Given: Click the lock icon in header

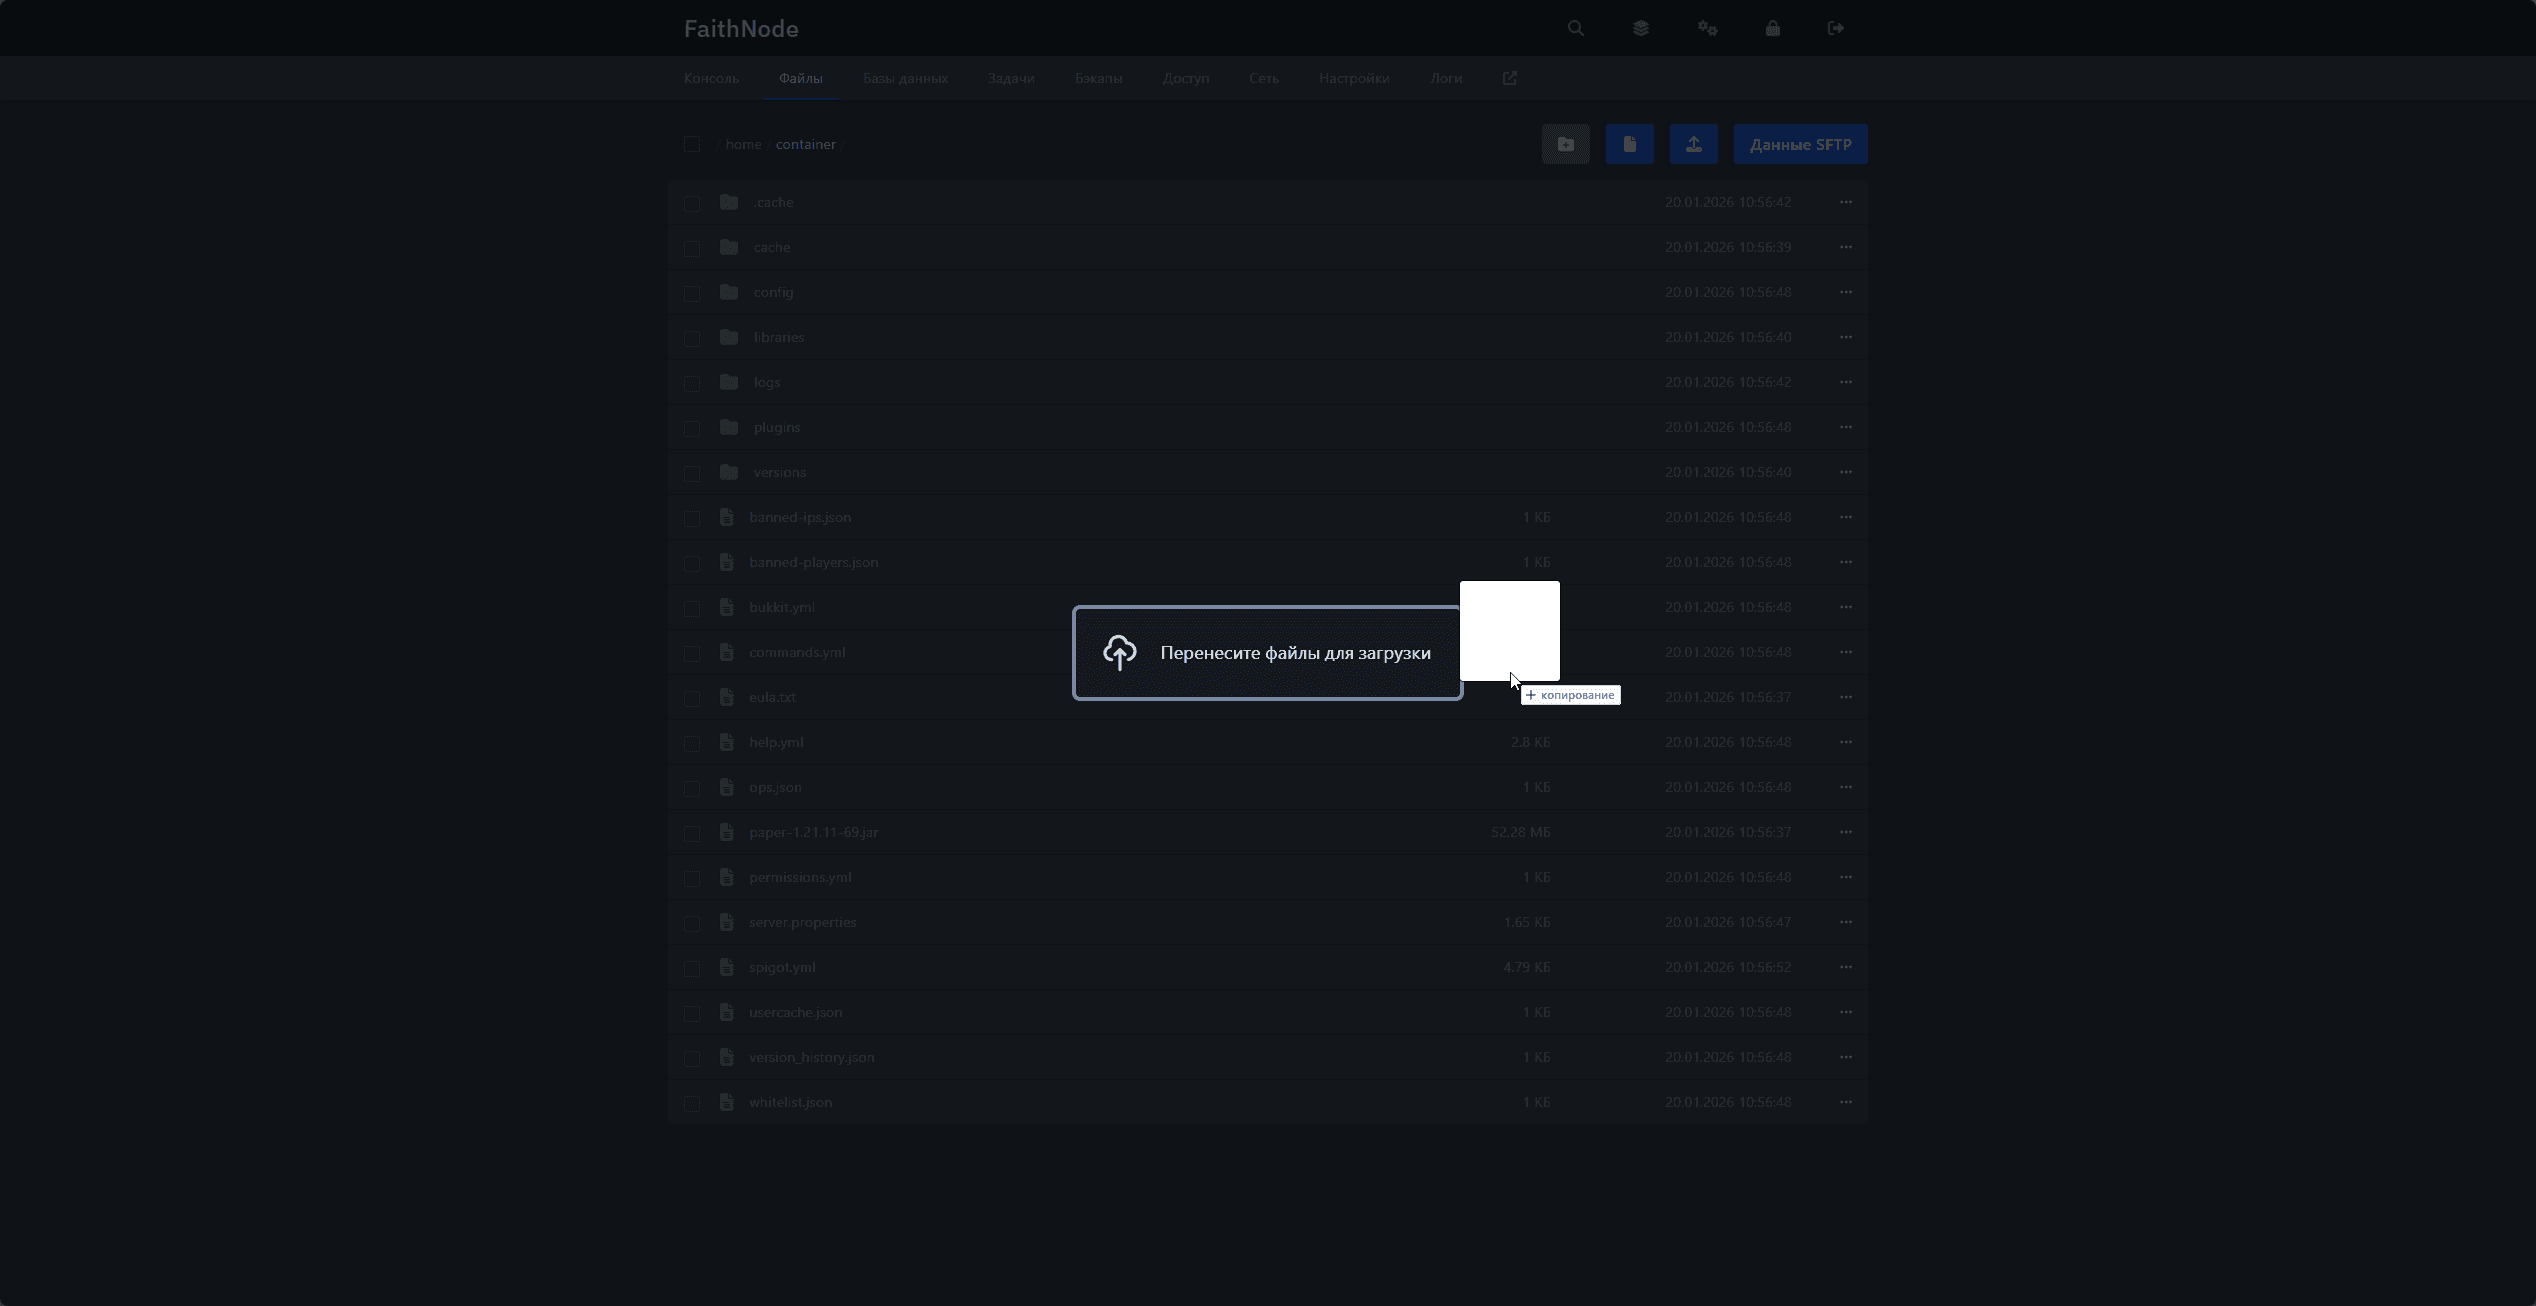Looking at the screenshot, I should [1773, 28].
